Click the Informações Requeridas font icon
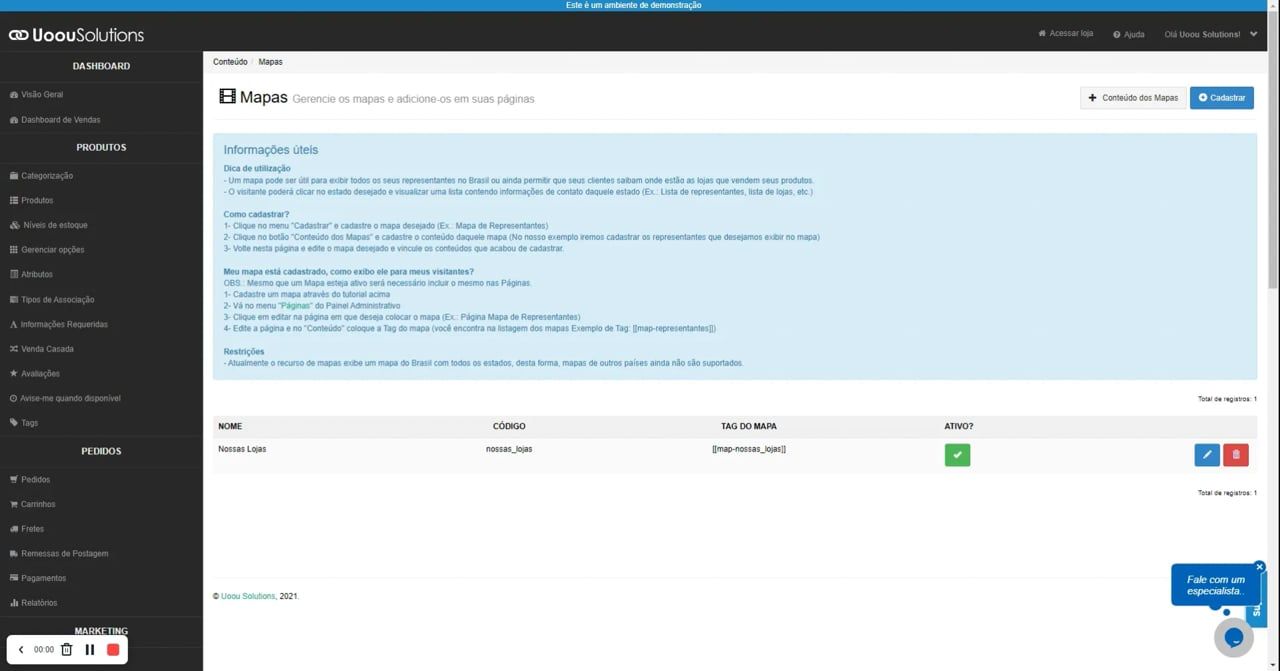Screen dimensions: 1280x671 click(13, 324)
